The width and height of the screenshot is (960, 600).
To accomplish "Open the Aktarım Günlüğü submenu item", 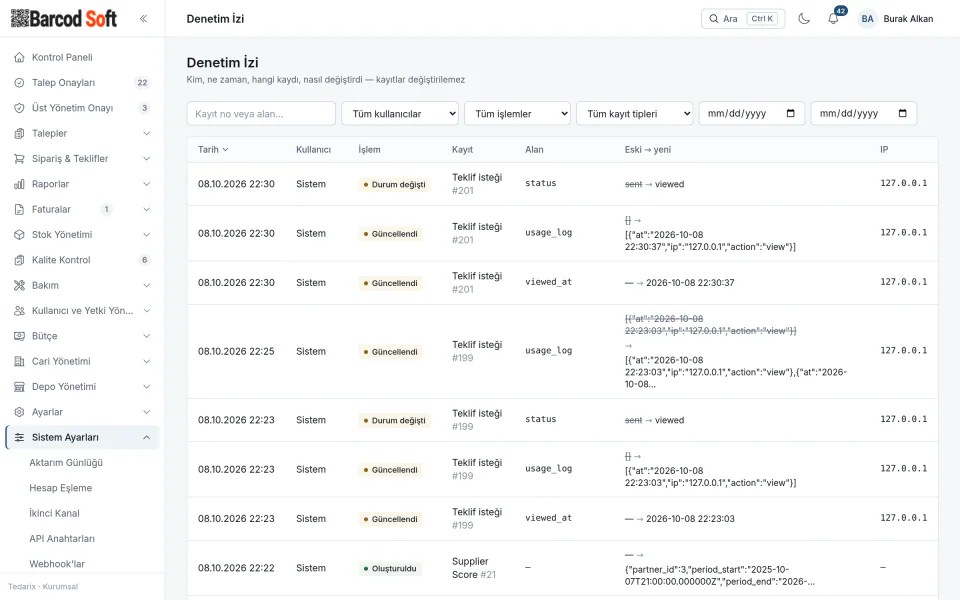I will (66, 463).
